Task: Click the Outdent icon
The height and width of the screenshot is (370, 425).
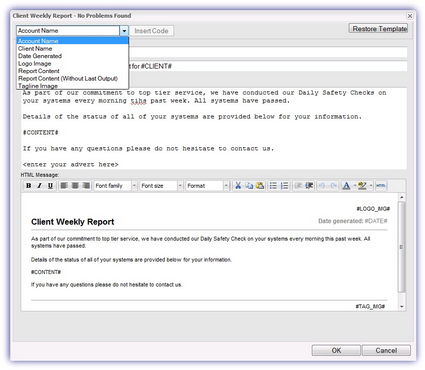Action: tap(298, 186)
